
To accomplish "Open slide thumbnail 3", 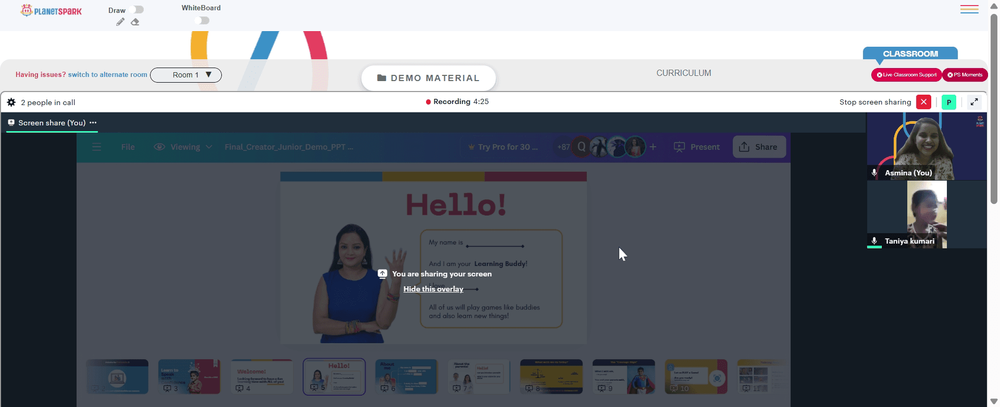I will (x=189, y=376).
